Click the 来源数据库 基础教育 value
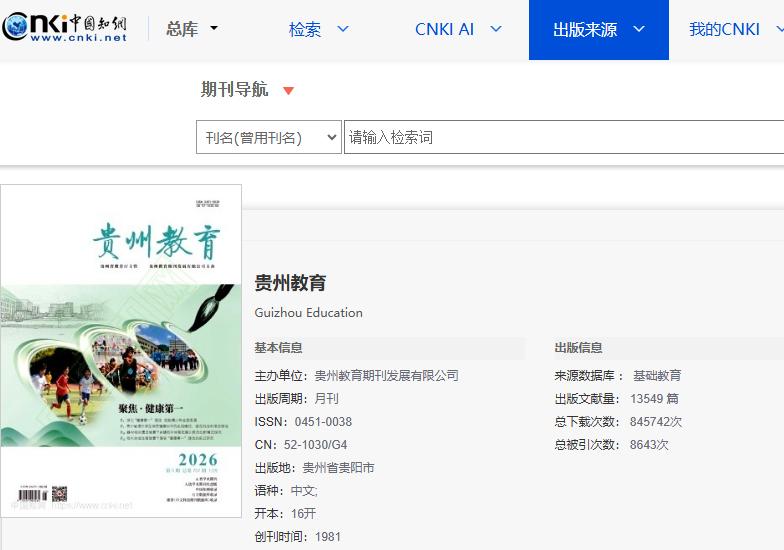The image size is (784, 550). point(657,376)
